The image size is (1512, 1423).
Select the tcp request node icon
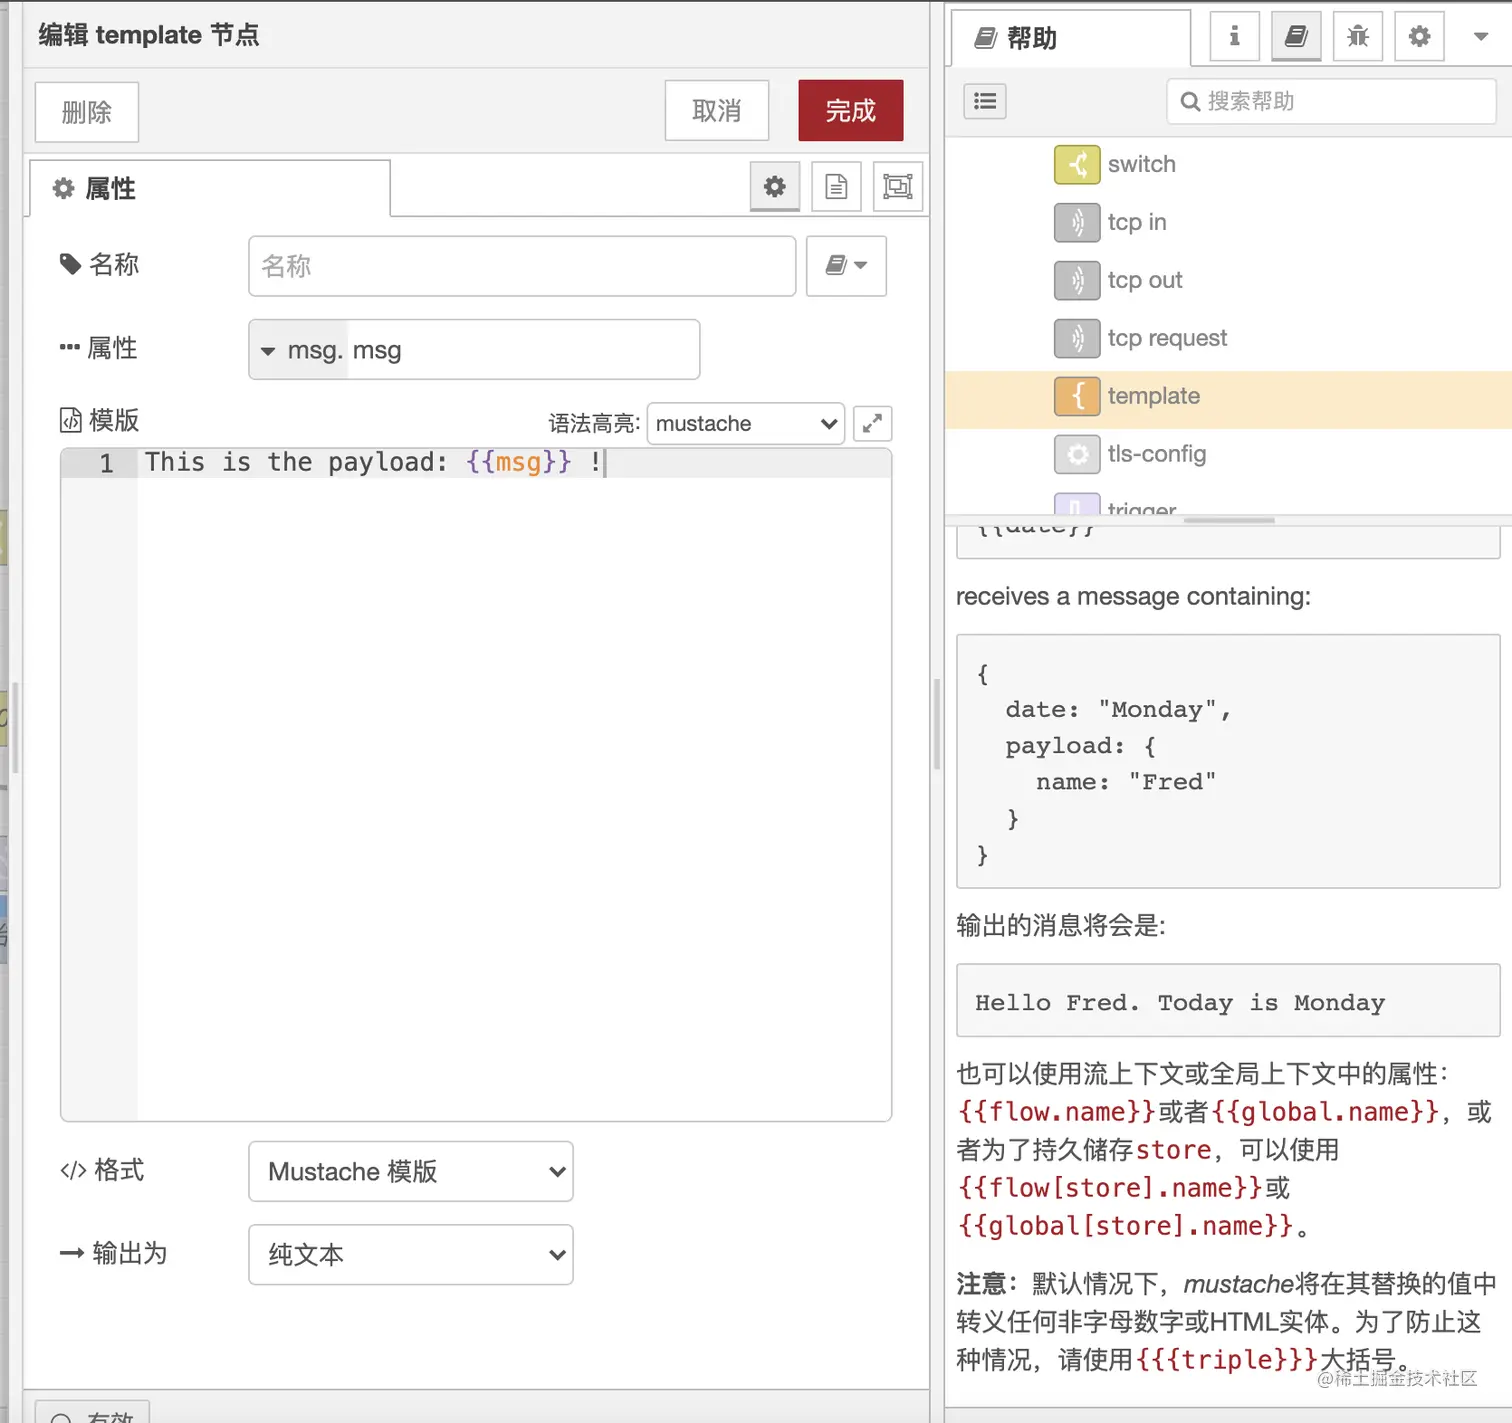[x=1077, y=338]
